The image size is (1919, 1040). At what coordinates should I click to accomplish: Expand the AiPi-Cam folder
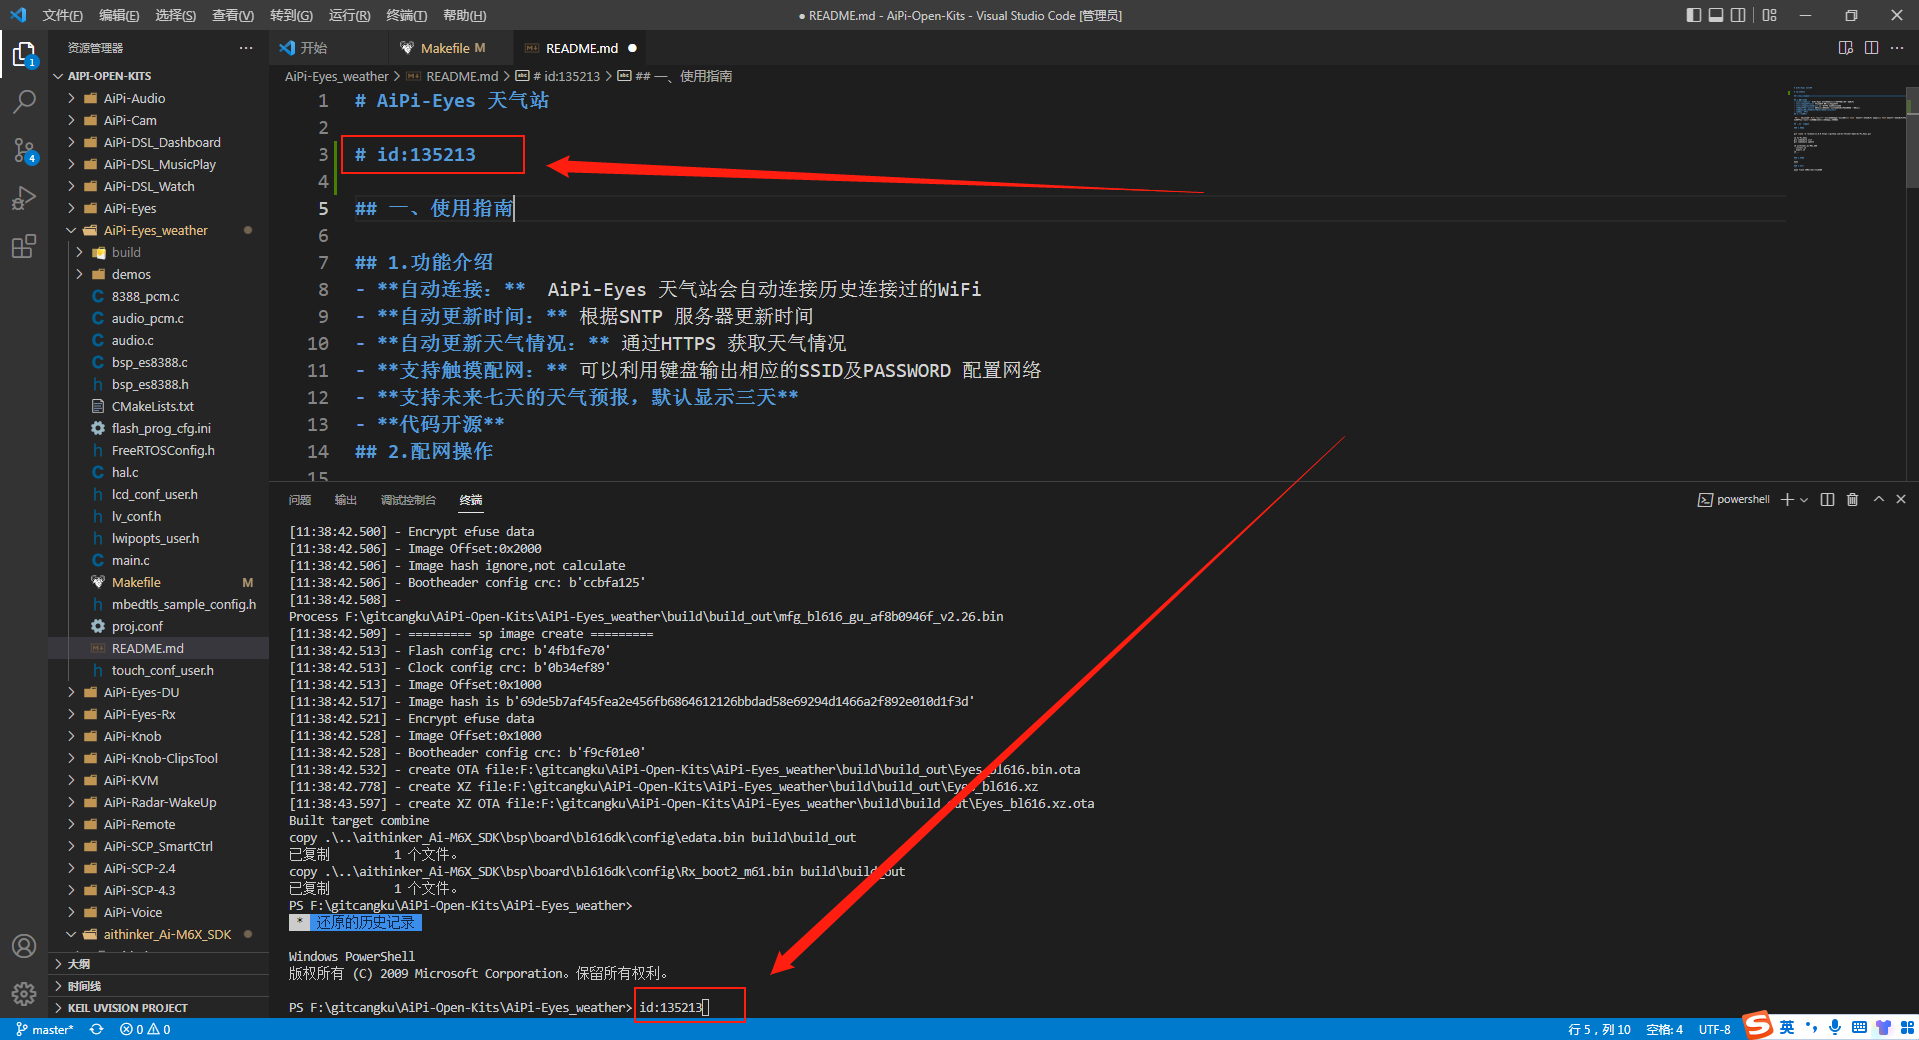(x=130, y=120)
